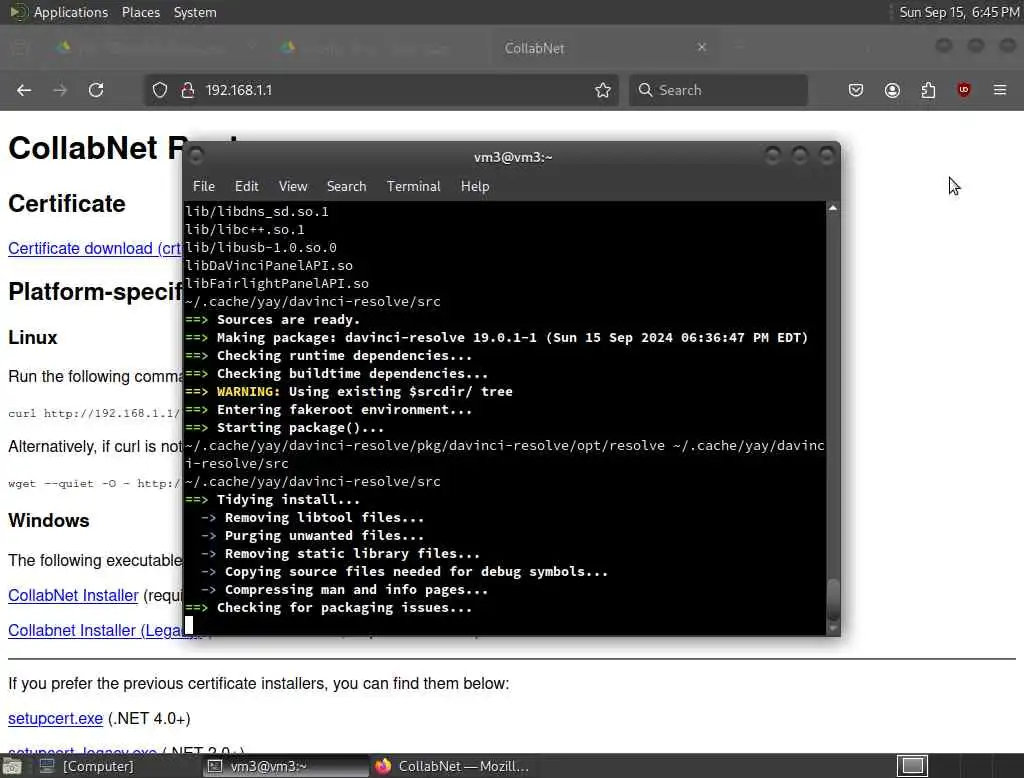This screenshot has height=778, width=1024.
Task: Click the 'Windows' heading on page
Action: (x=49, y=521)
